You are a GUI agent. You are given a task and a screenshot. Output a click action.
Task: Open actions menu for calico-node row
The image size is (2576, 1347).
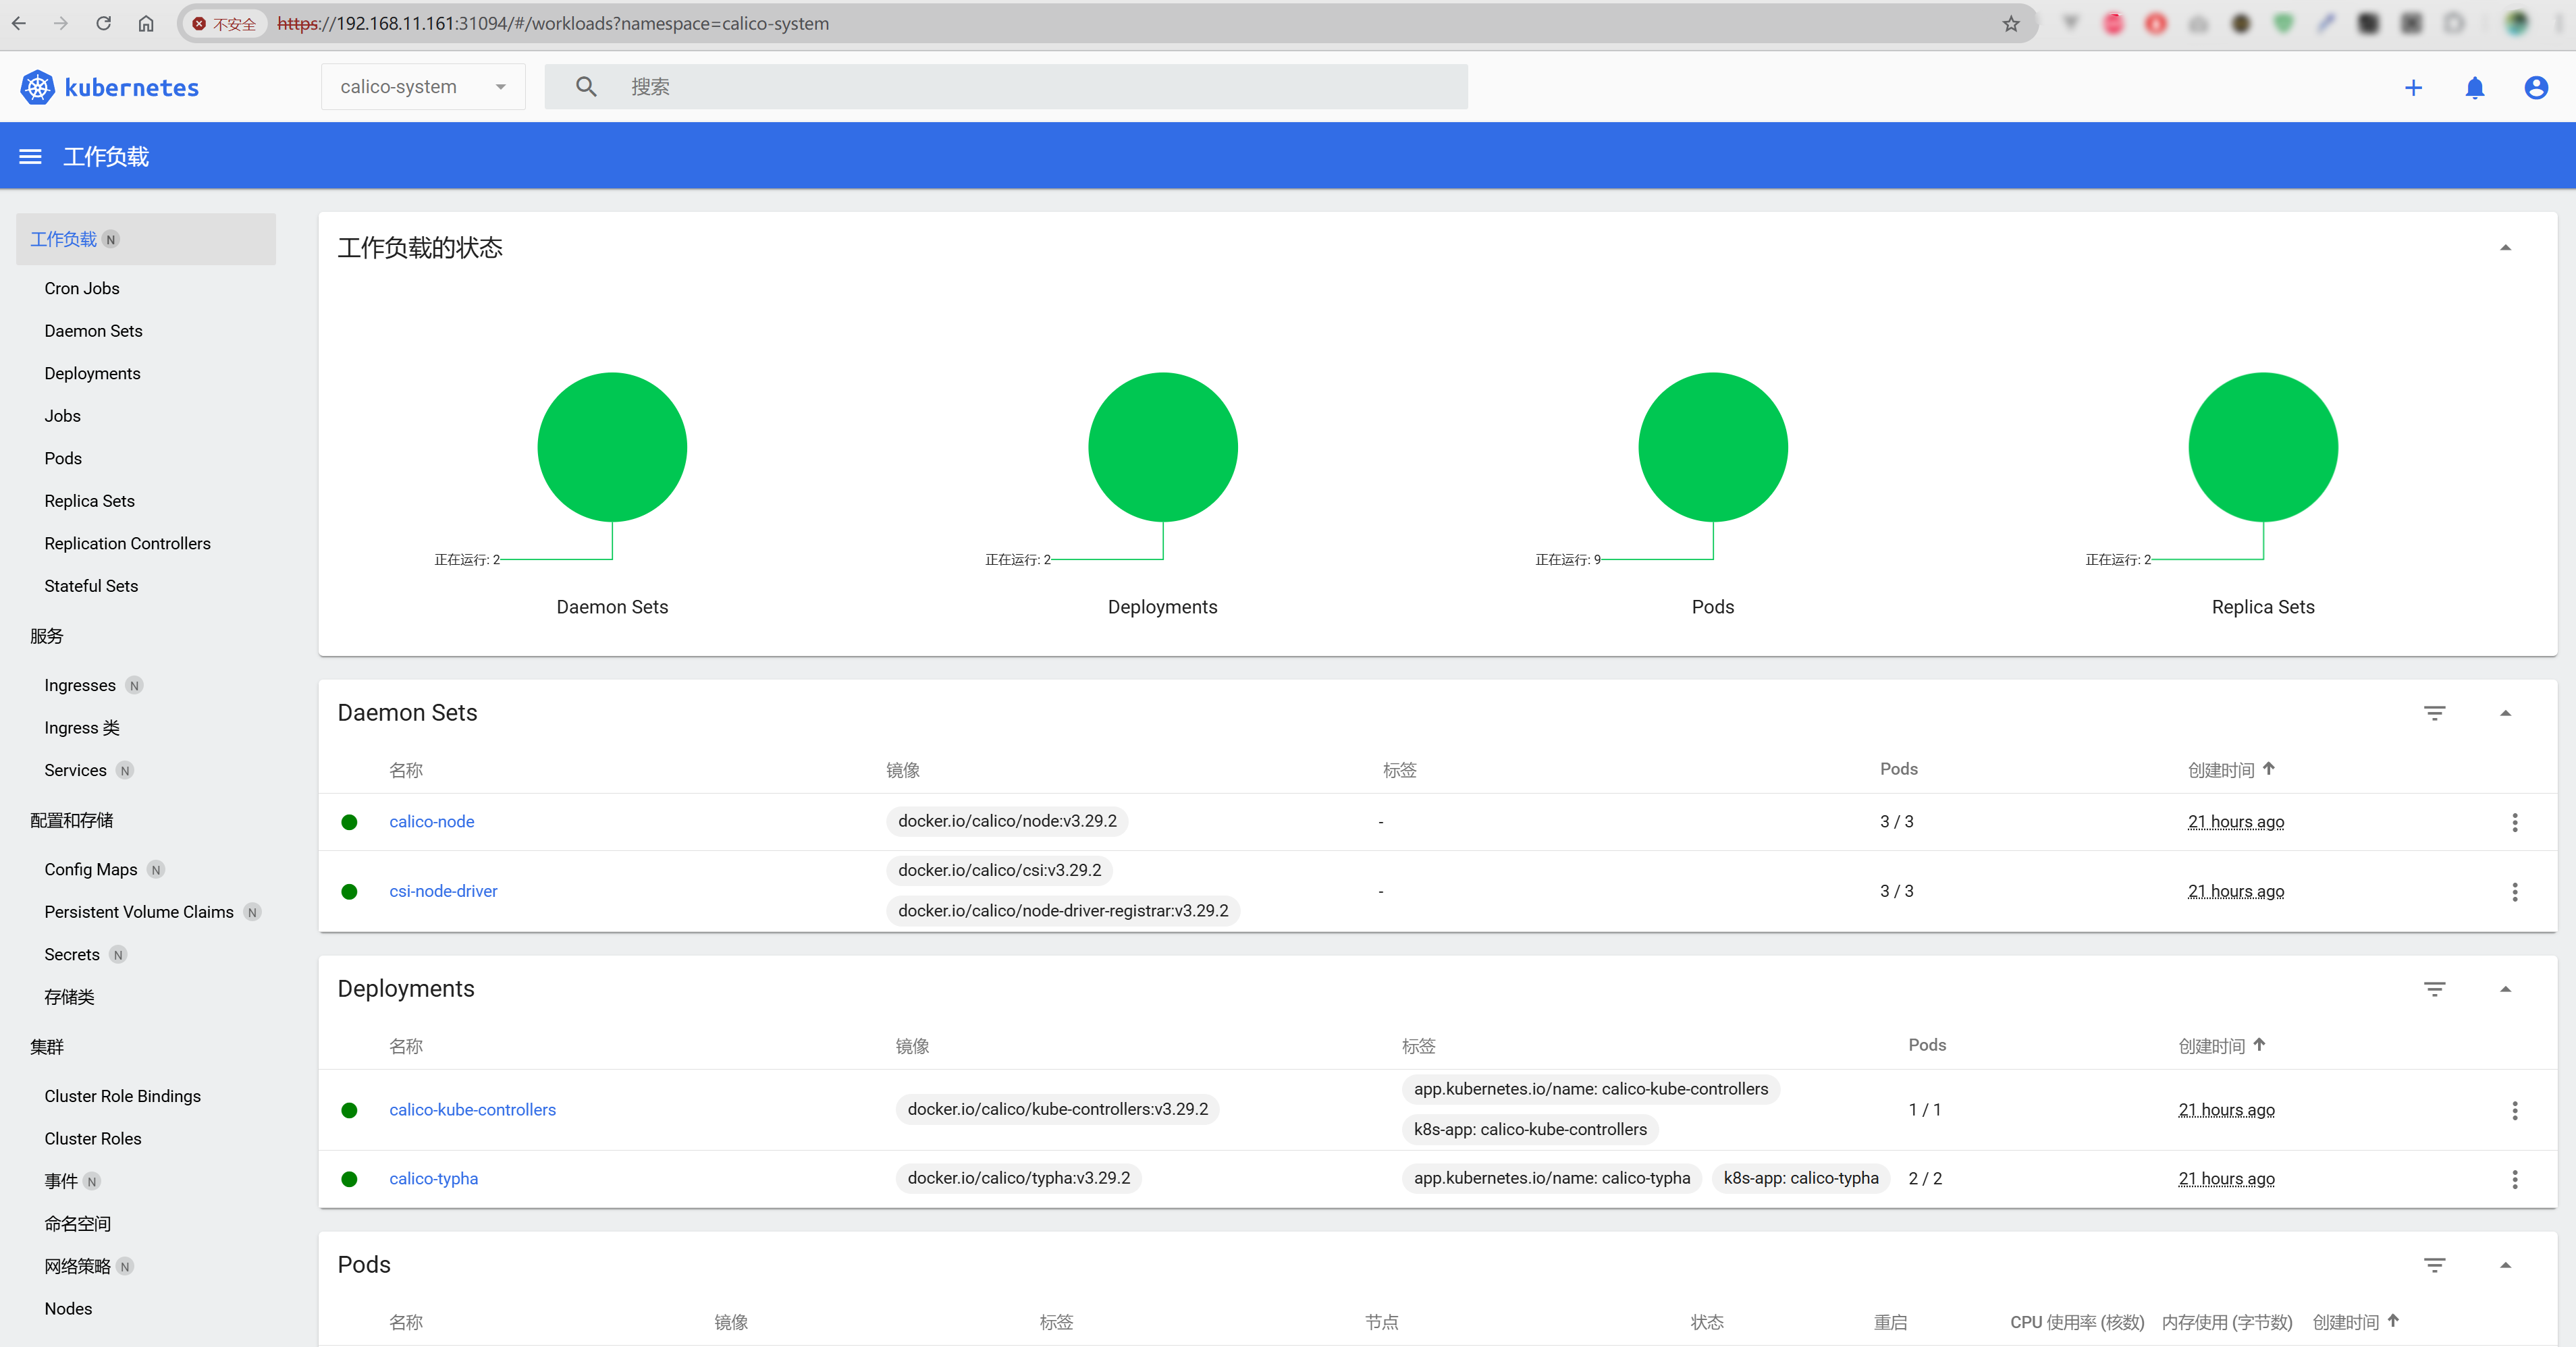click(x=2514, y=822)
